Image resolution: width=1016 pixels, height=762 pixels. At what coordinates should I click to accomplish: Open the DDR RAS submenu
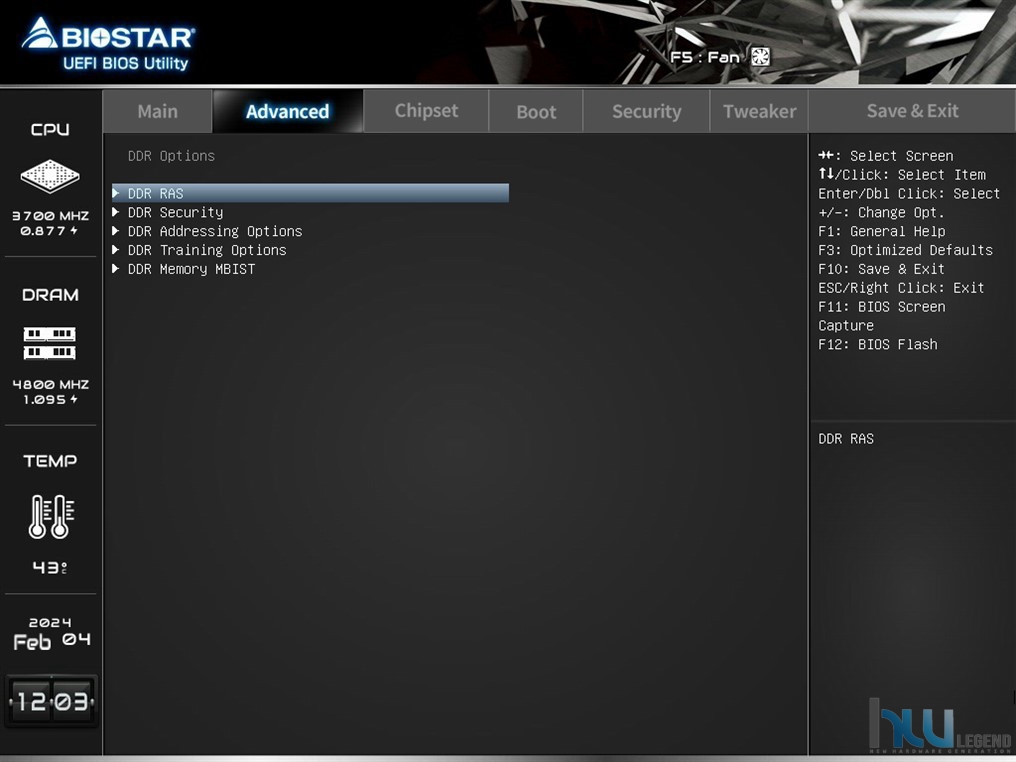(x=310, y=193)
